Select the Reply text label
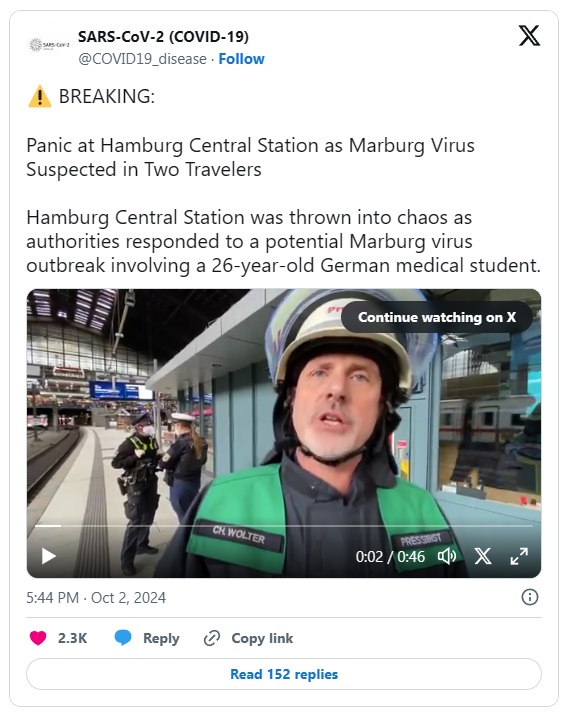 click(161, 638)
